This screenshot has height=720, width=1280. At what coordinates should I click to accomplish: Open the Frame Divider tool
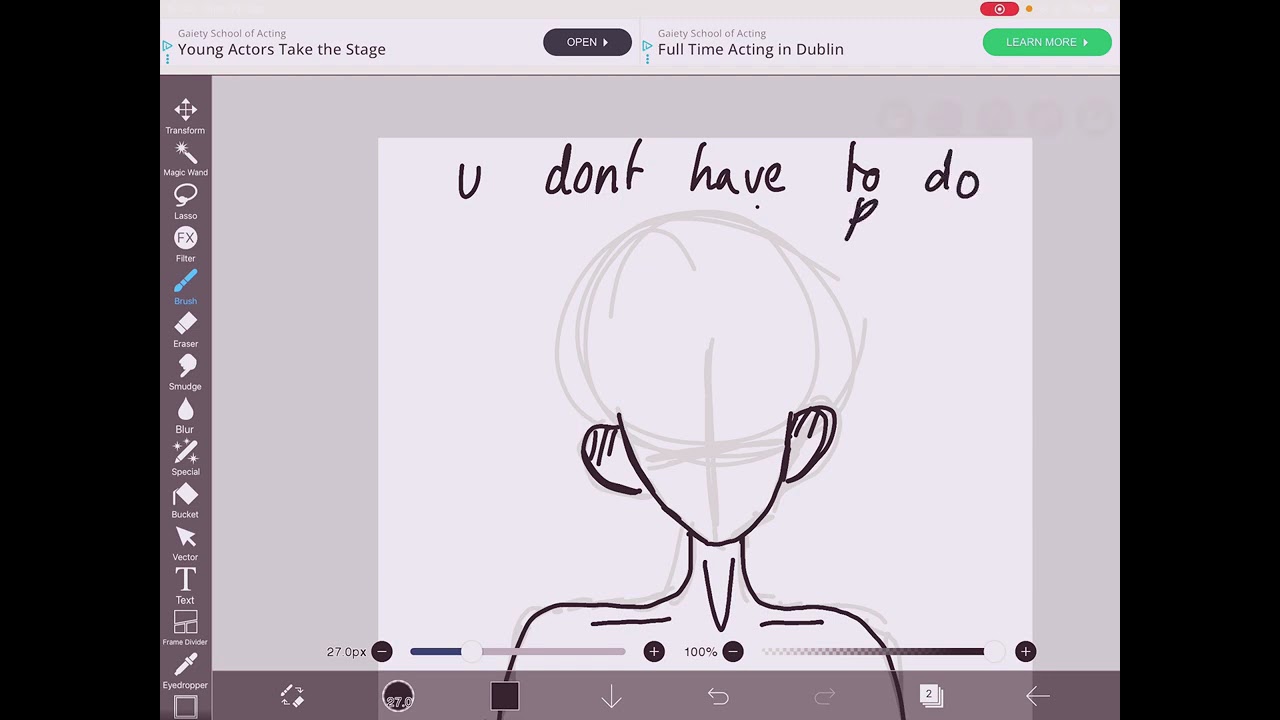(185, 629)
